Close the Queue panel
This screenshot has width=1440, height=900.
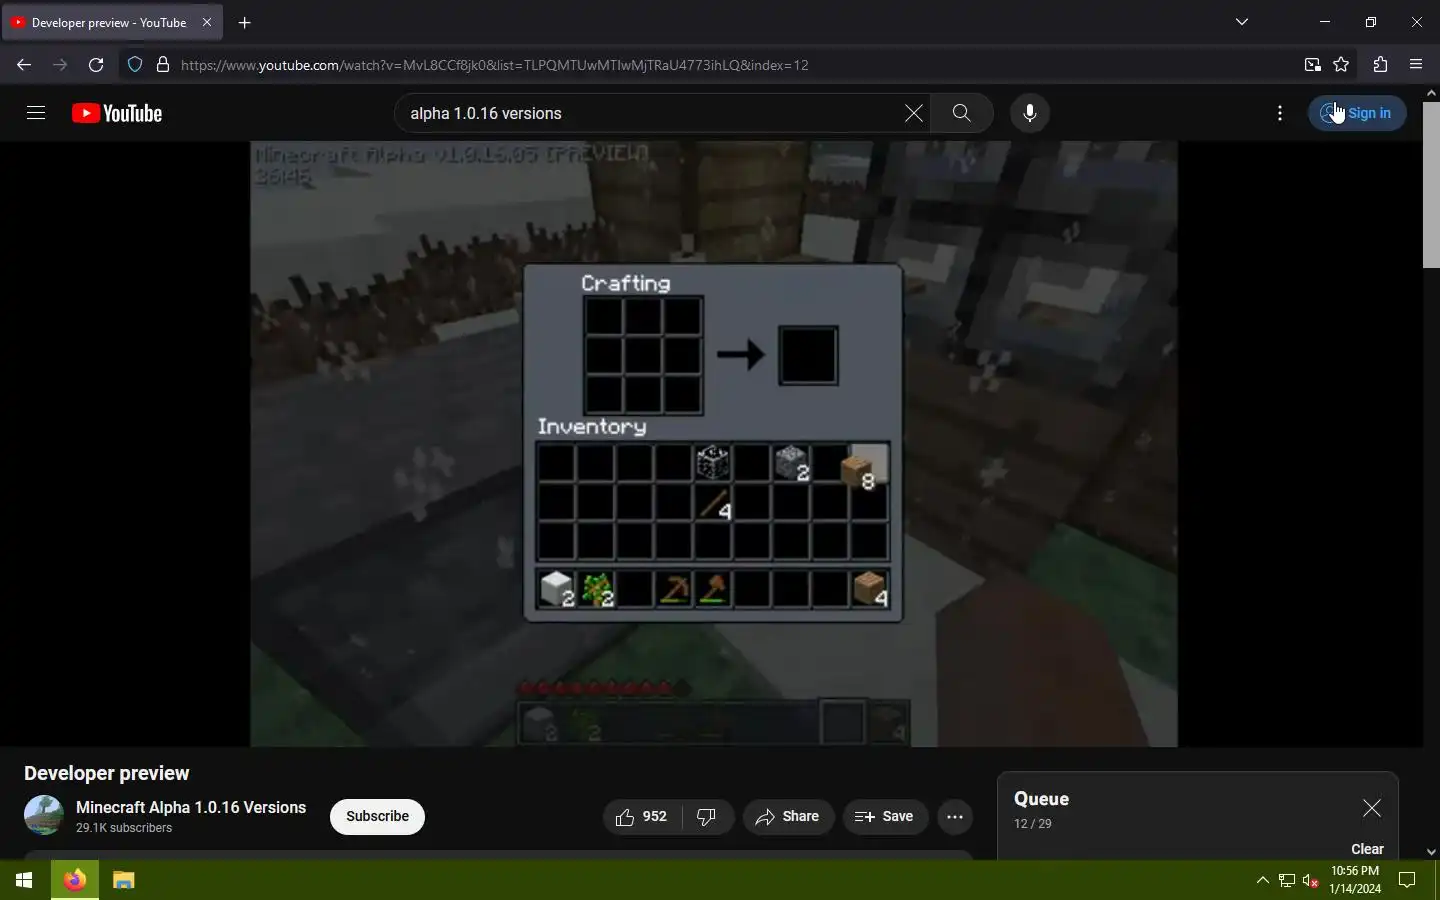point(1371,808)
